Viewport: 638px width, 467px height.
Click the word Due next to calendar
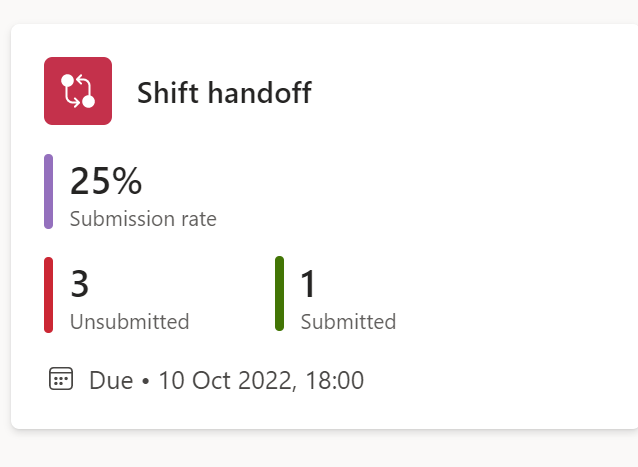tap(111, 380)
